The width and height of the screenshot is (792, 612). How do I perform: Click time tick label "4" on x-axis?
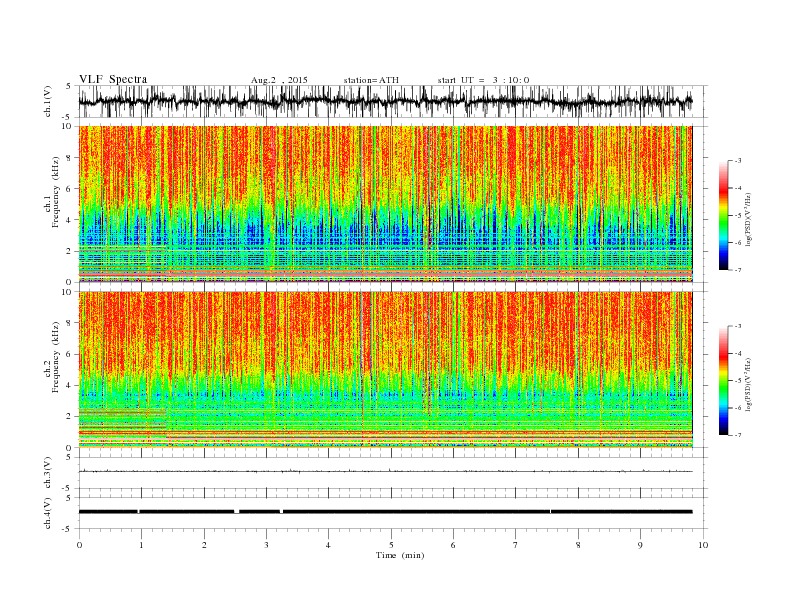click(328, 545)
